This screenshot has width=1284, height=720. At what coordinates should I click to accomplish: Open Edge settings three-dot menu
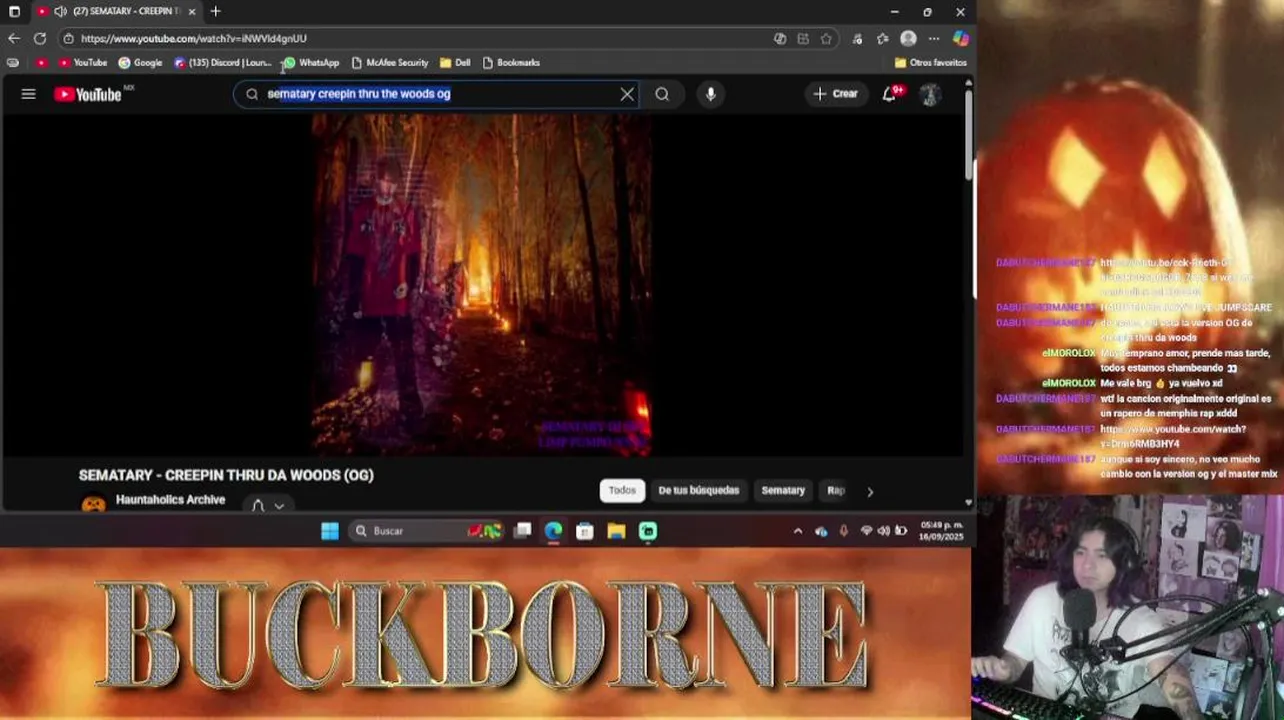coord(934,38)
